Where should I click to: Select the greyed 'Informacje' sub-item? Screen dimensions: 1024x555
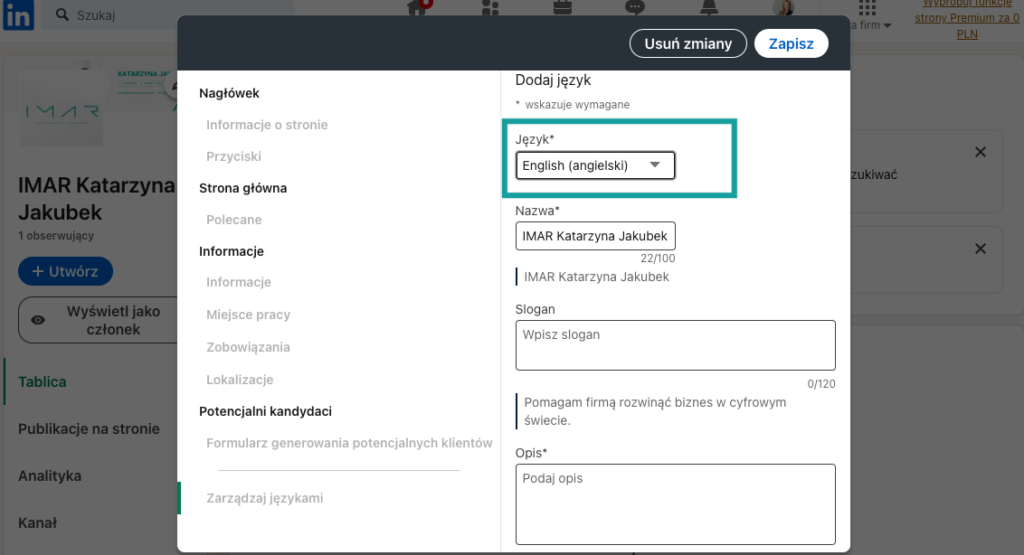pyautogui.click(x=238, y=282)
